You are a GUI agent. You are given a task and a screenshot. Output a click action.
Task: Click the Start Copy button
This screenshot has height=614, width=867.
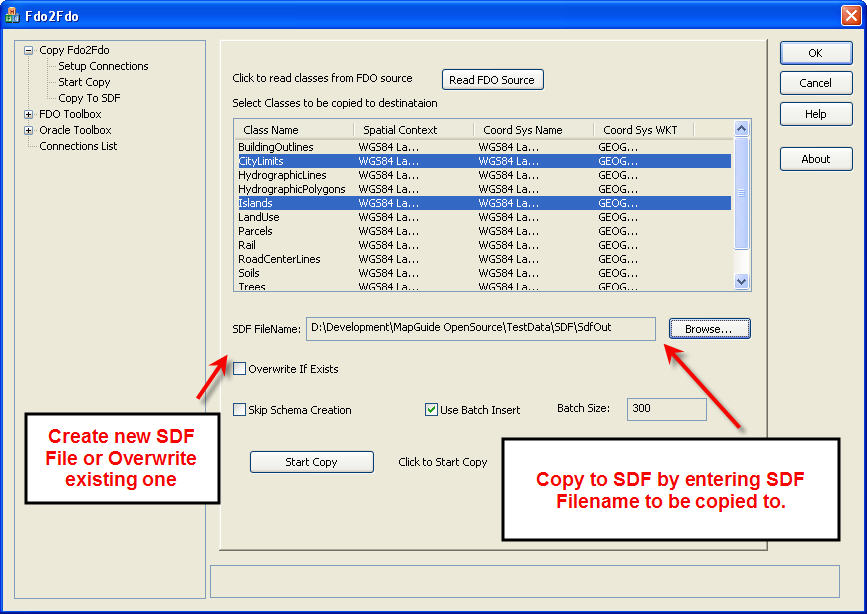(x=311, y=462)
